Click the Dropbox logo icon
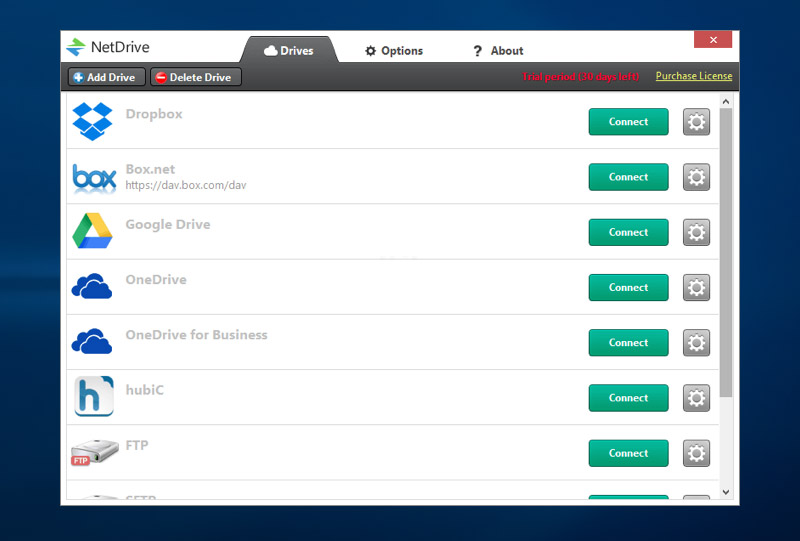 coord(92,121)
